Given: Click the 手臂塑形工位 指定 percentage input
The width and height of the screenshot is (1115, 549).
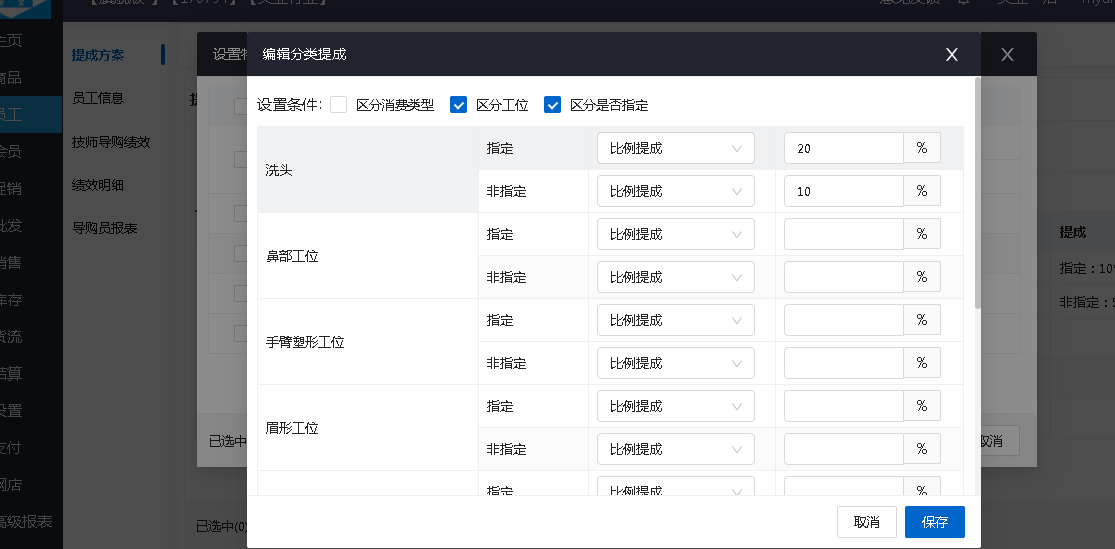Looking at the screenshot, I should coord(843,320).
